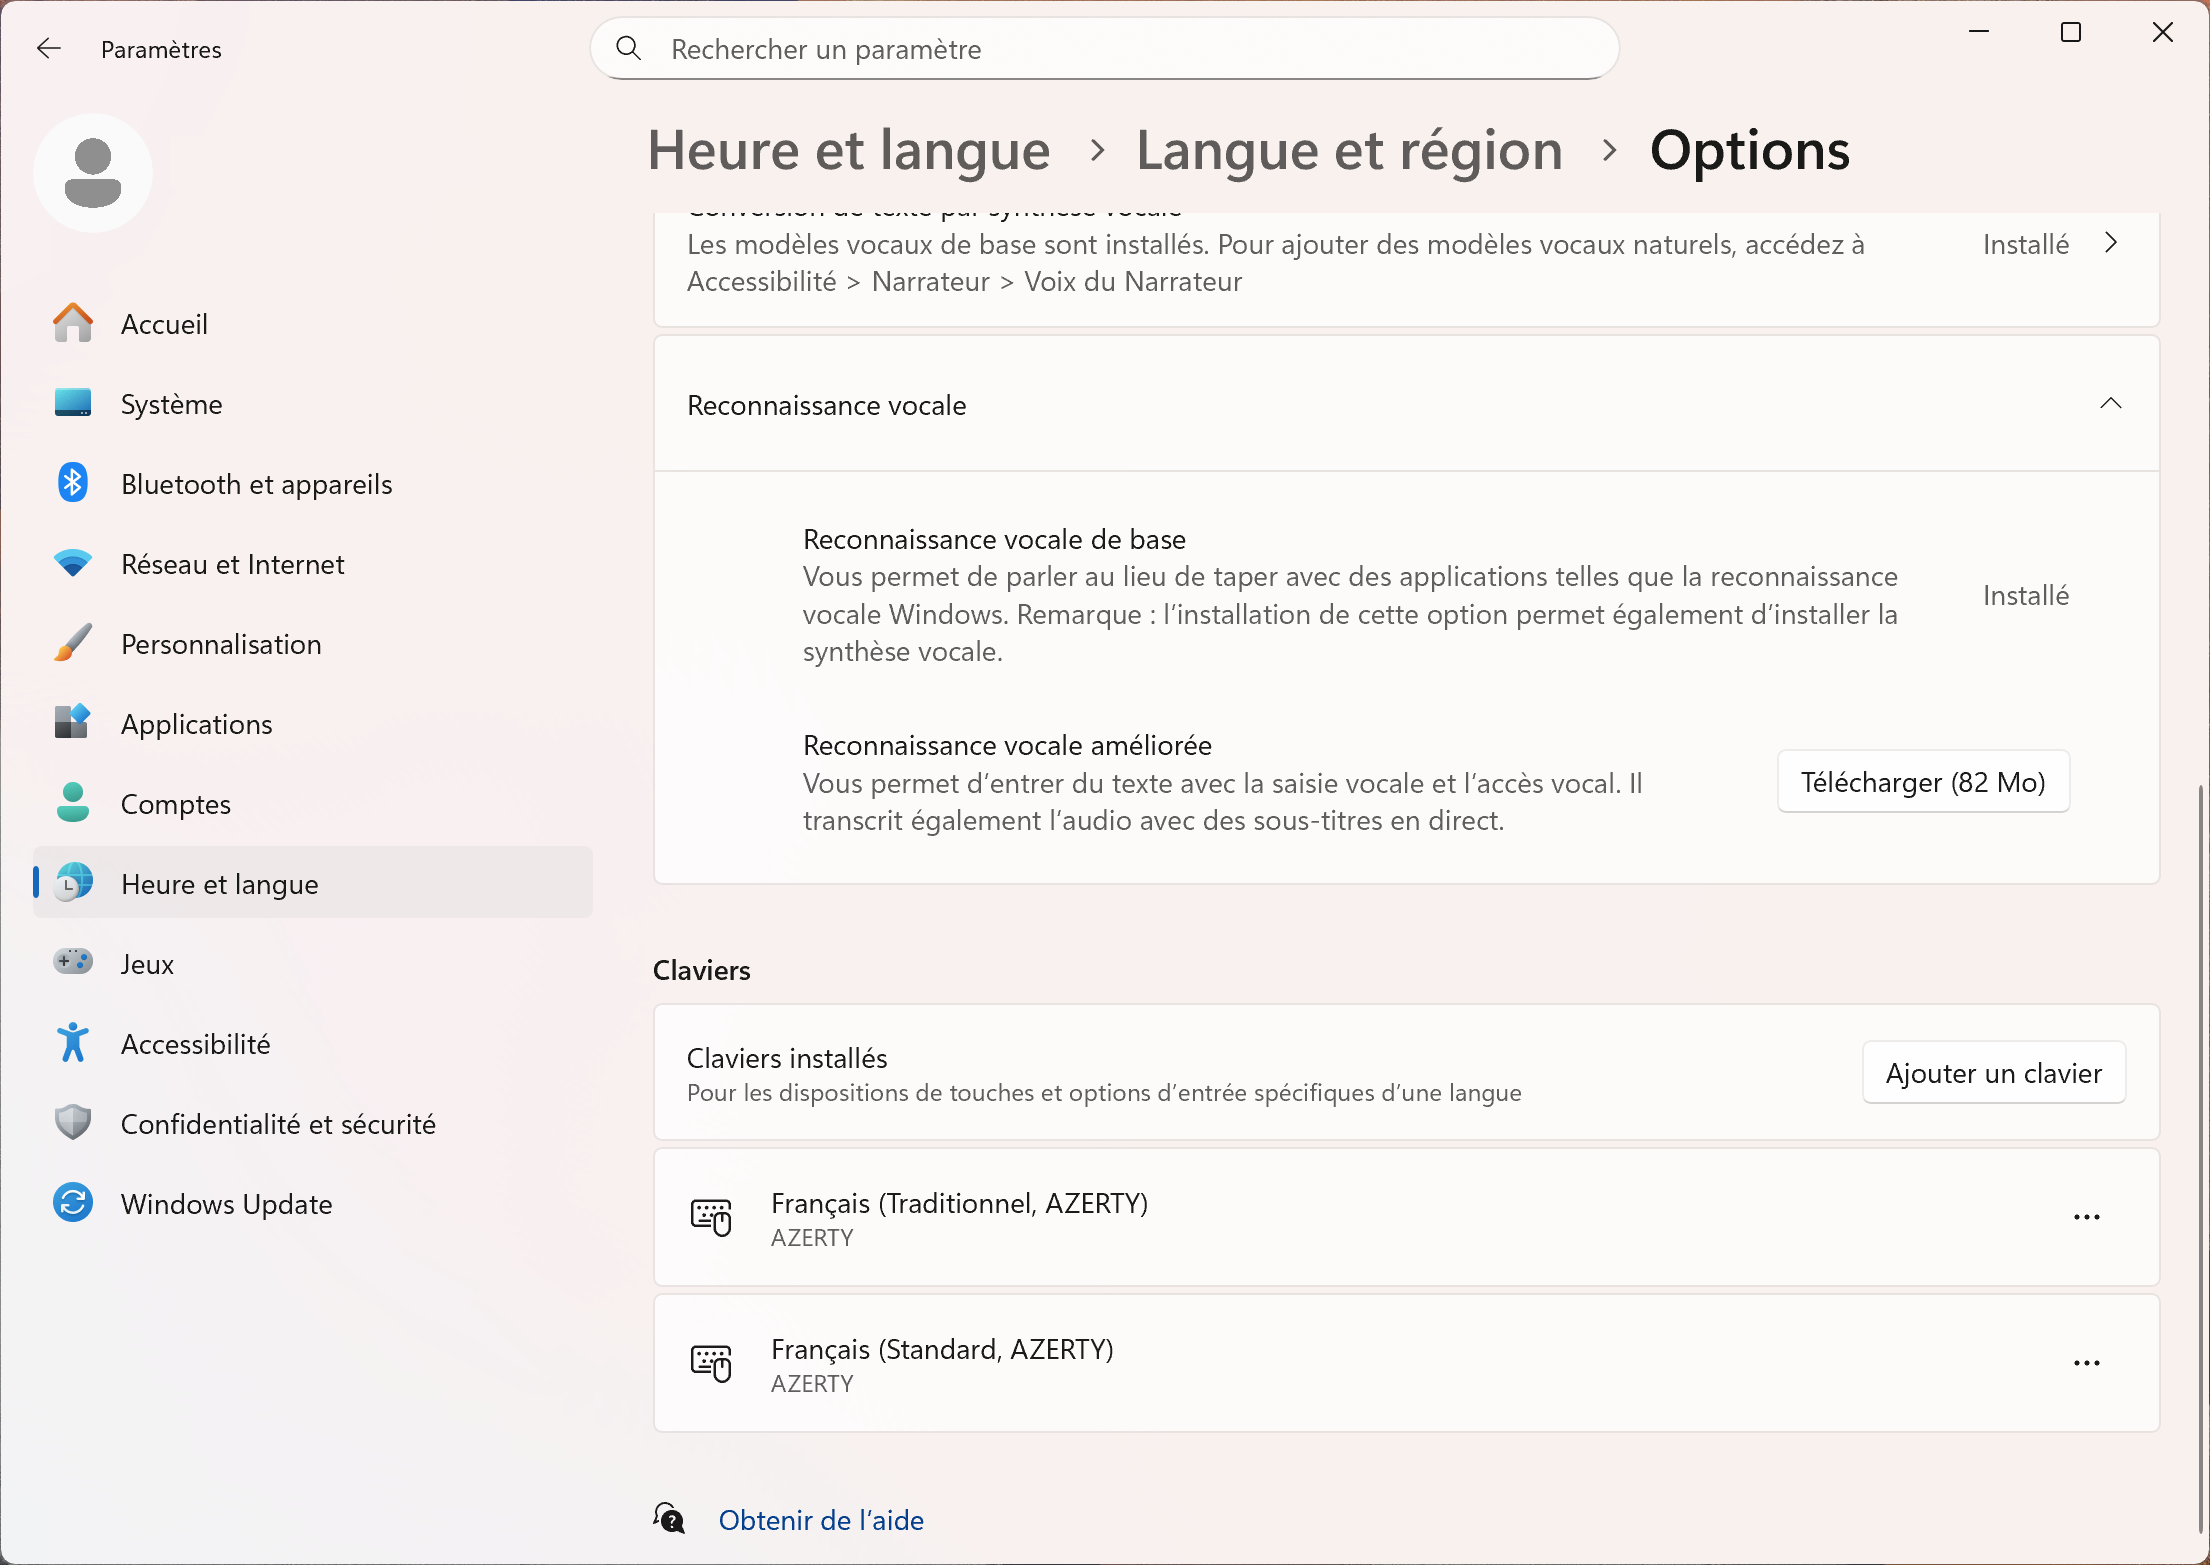Click the Réseau et Internet wifi icon
2210x1565 pixels.
click(x=73, y=564)
